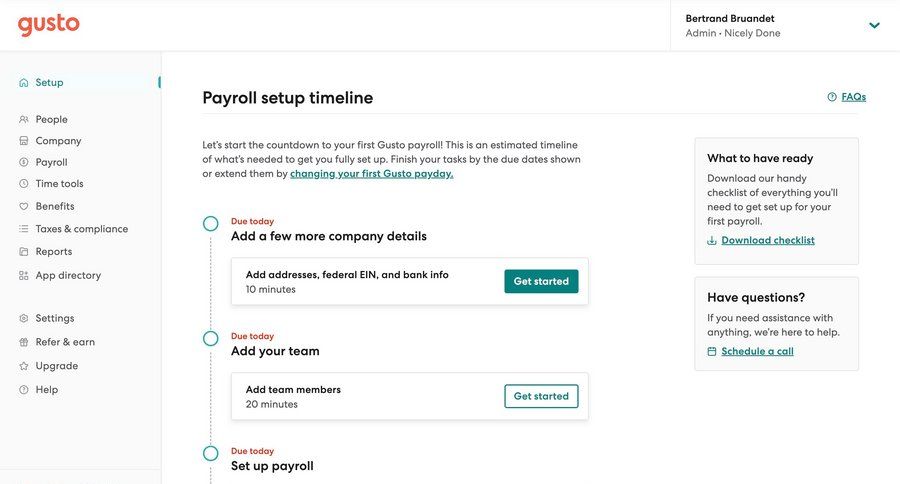900x484 pixels.
Task: Click the FAQs question mark icon
Action: pos(832,97)
